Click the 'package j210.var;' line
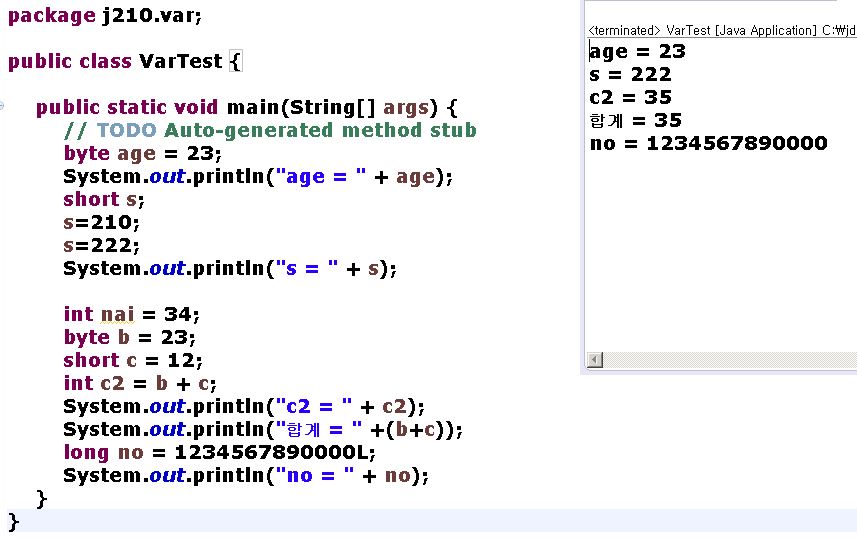857x541 pixels. pos(105,15)
